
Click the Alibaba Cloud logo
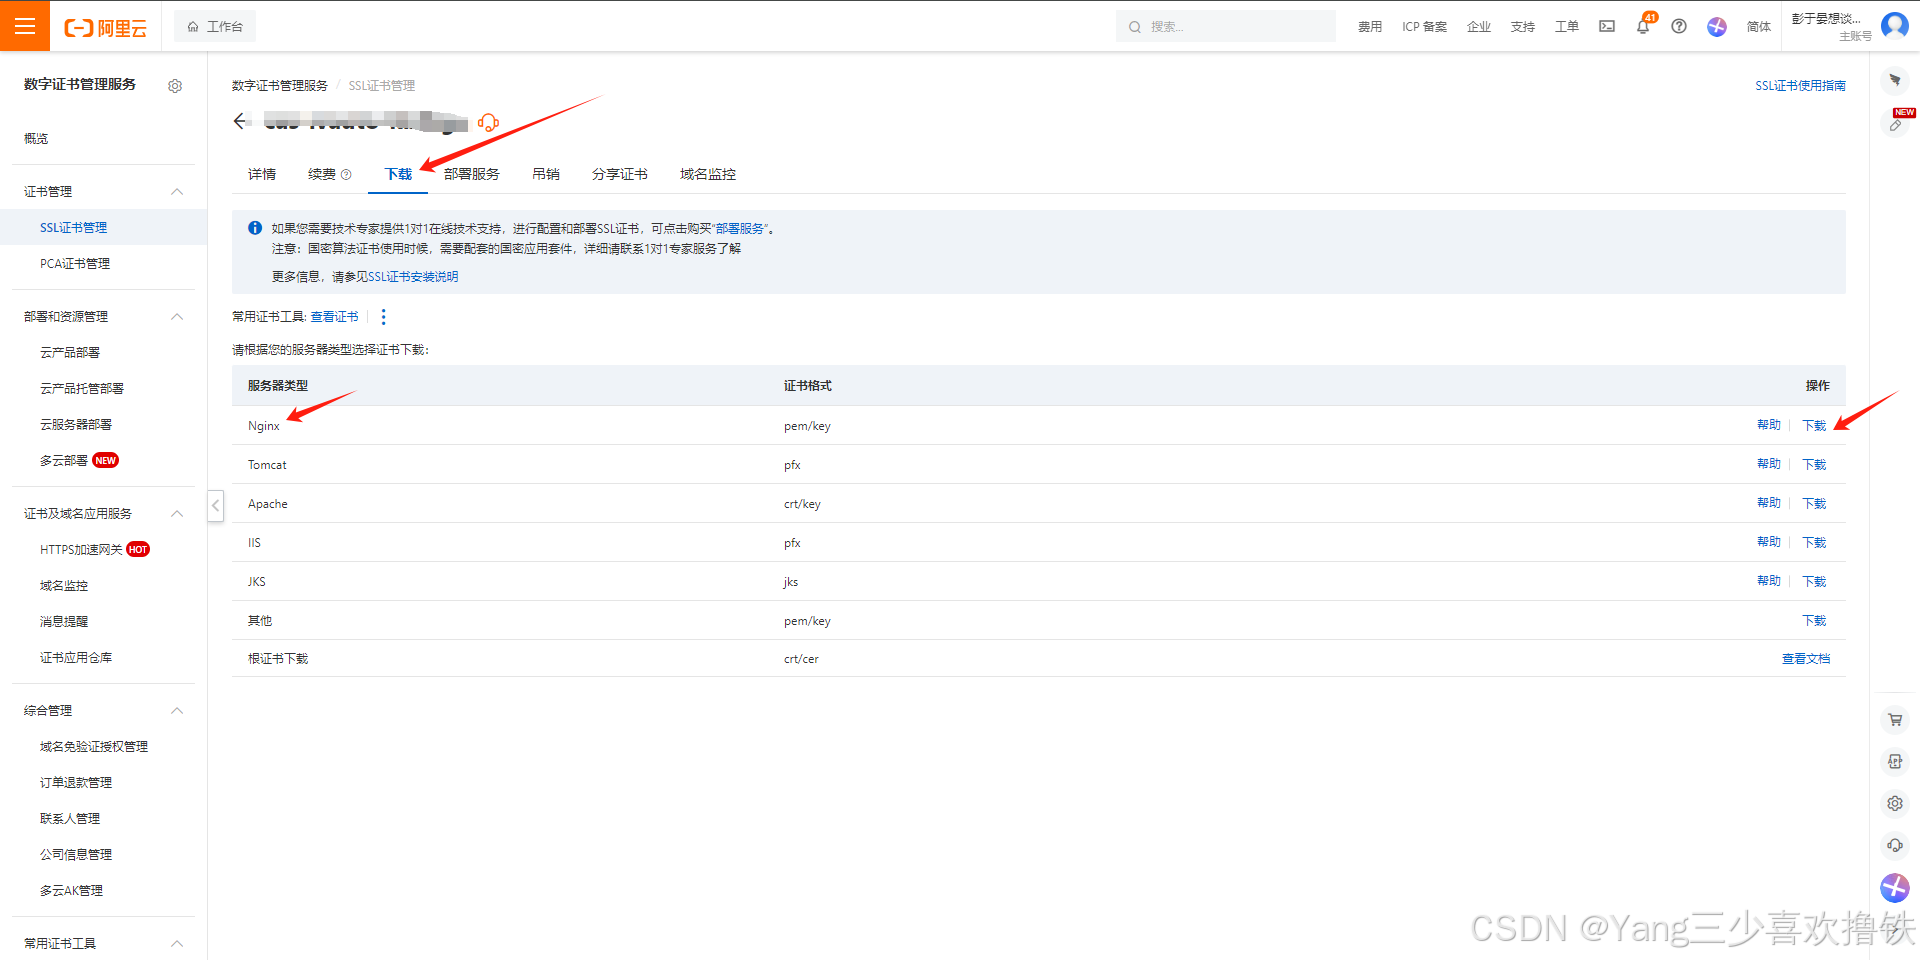(x=105, y=27)
